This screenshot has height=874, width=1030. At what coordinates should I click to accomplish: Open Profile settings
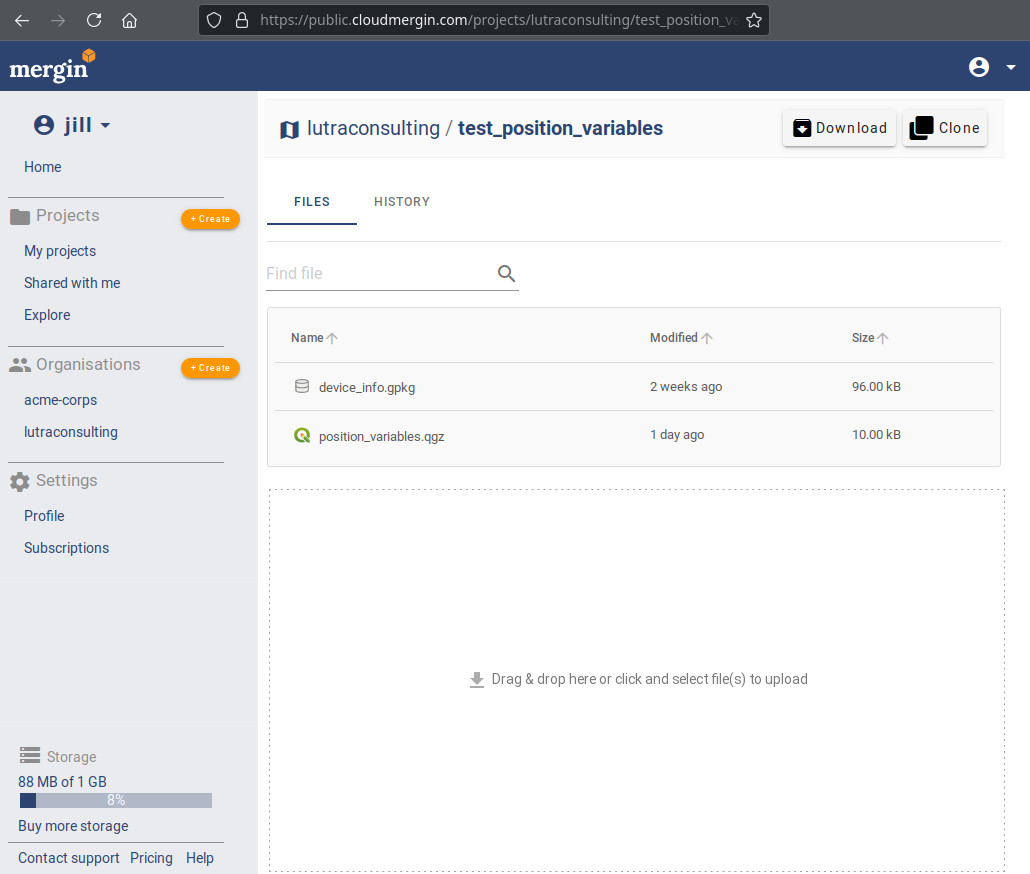click(44, 516)
